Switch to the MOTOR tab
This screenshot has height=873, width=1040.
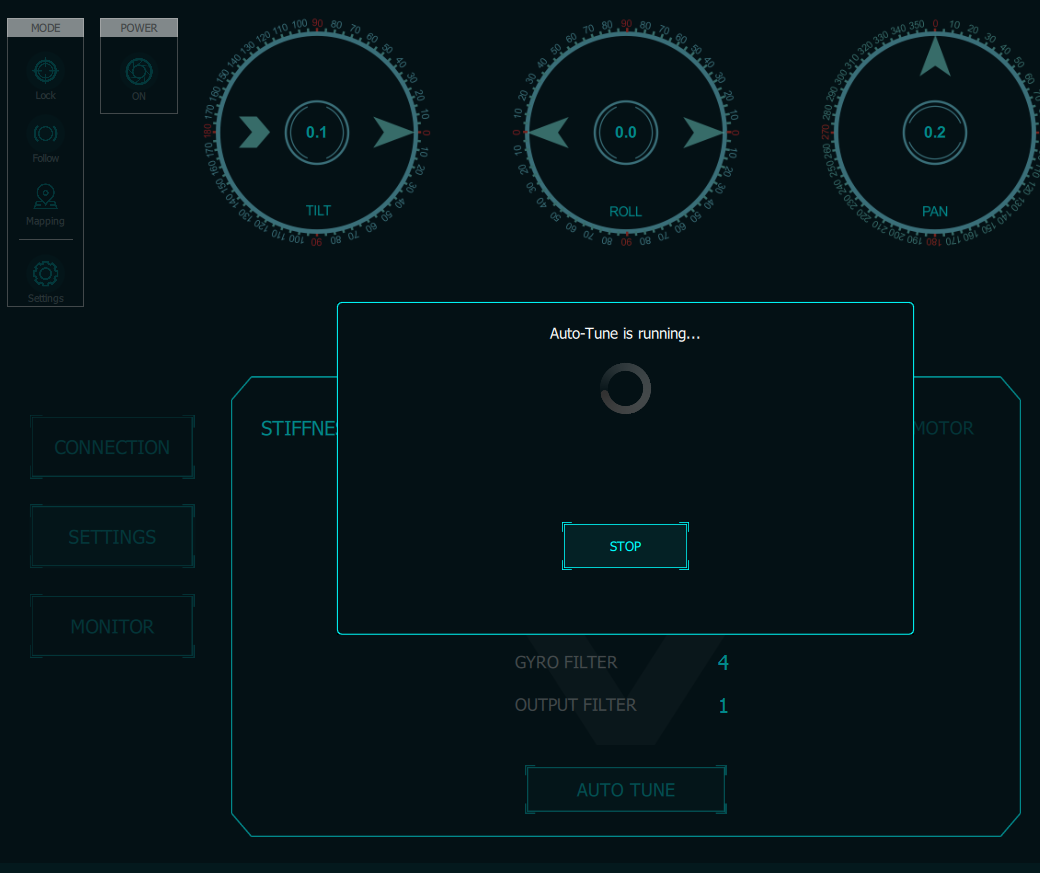tap(943, 428)
